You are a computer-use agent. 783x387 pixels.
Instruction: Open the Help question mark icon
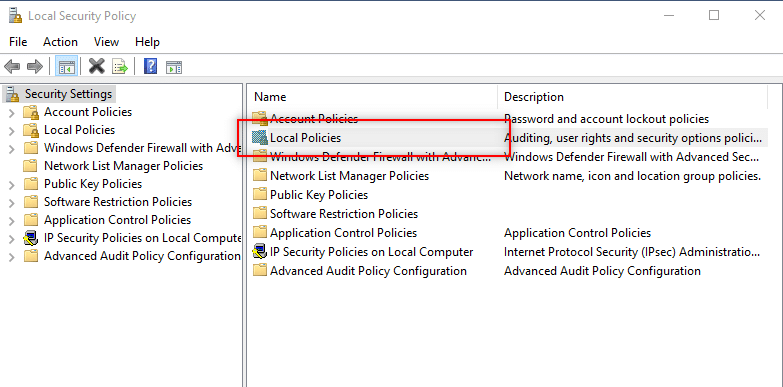pyautogui.click(x=150, y=66)
